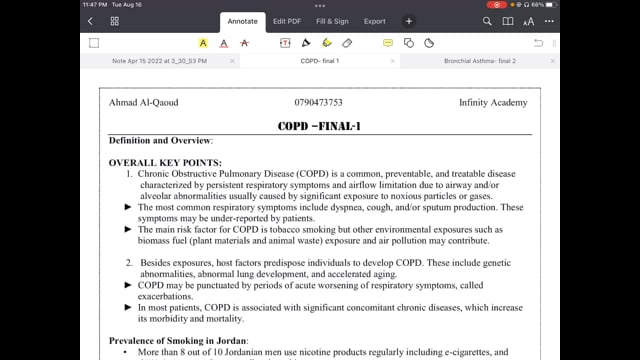Close the Note Apr 15 2022 tab
Viewport: 640px width, 360px height.
coord(232,61)
